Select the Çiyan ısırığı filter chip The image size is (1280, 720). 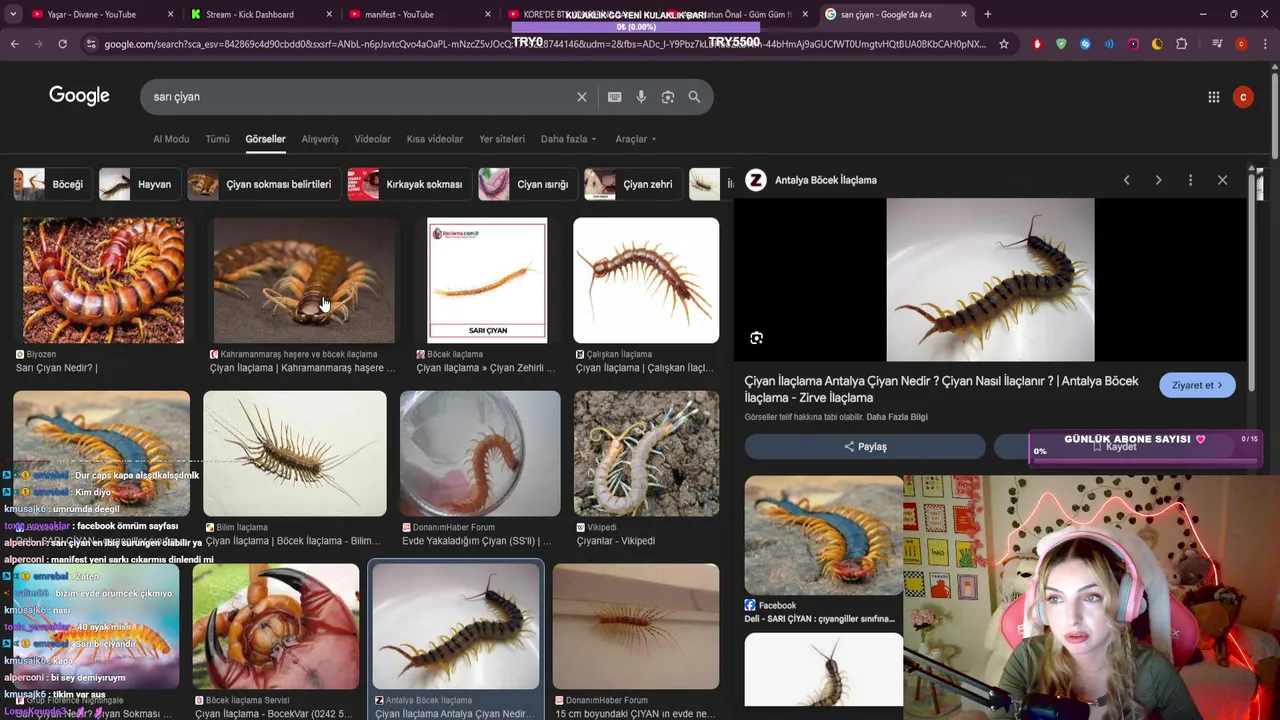pyautogui.click(x=528, y=184)
